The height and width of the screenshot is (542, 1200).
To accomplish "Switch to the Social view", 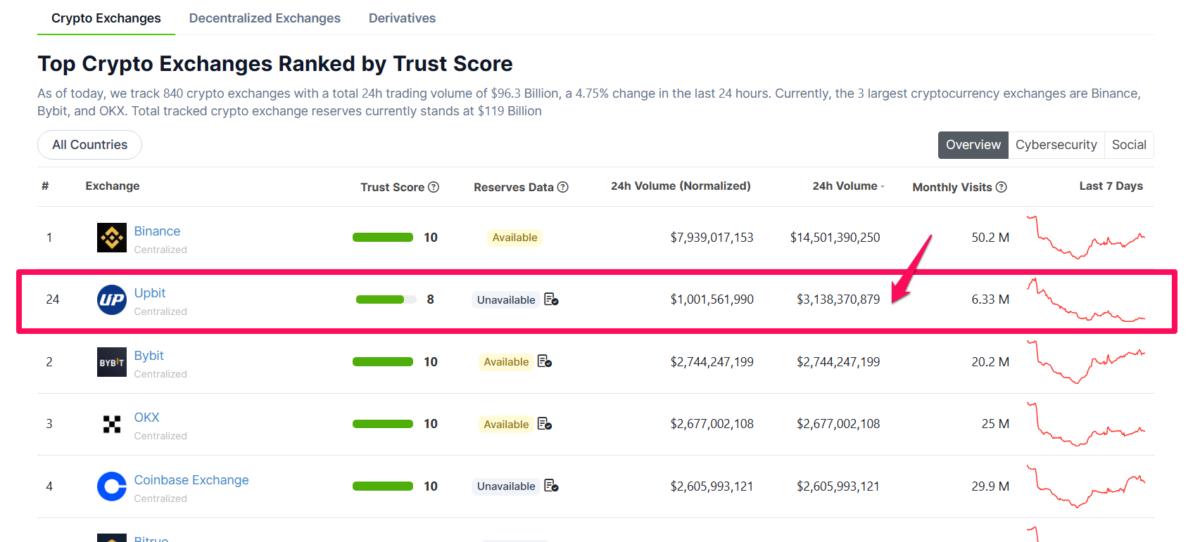I will [x=1129, y=145].
